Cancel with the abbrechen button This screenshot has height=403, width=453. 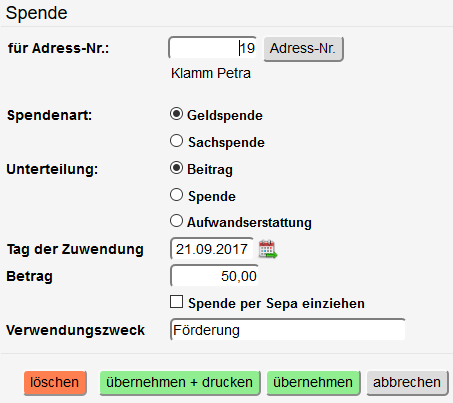point(407,383)
